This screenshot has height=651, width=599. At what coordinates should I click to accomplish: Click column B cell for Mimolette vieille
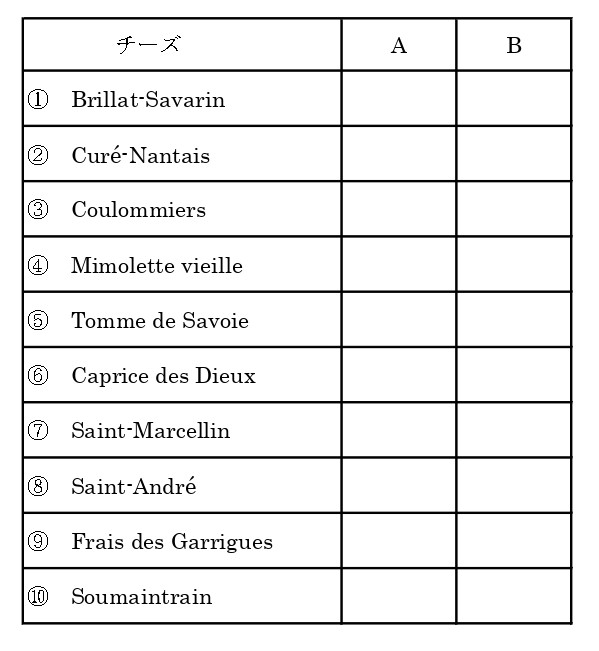click(x=514, y=264)
